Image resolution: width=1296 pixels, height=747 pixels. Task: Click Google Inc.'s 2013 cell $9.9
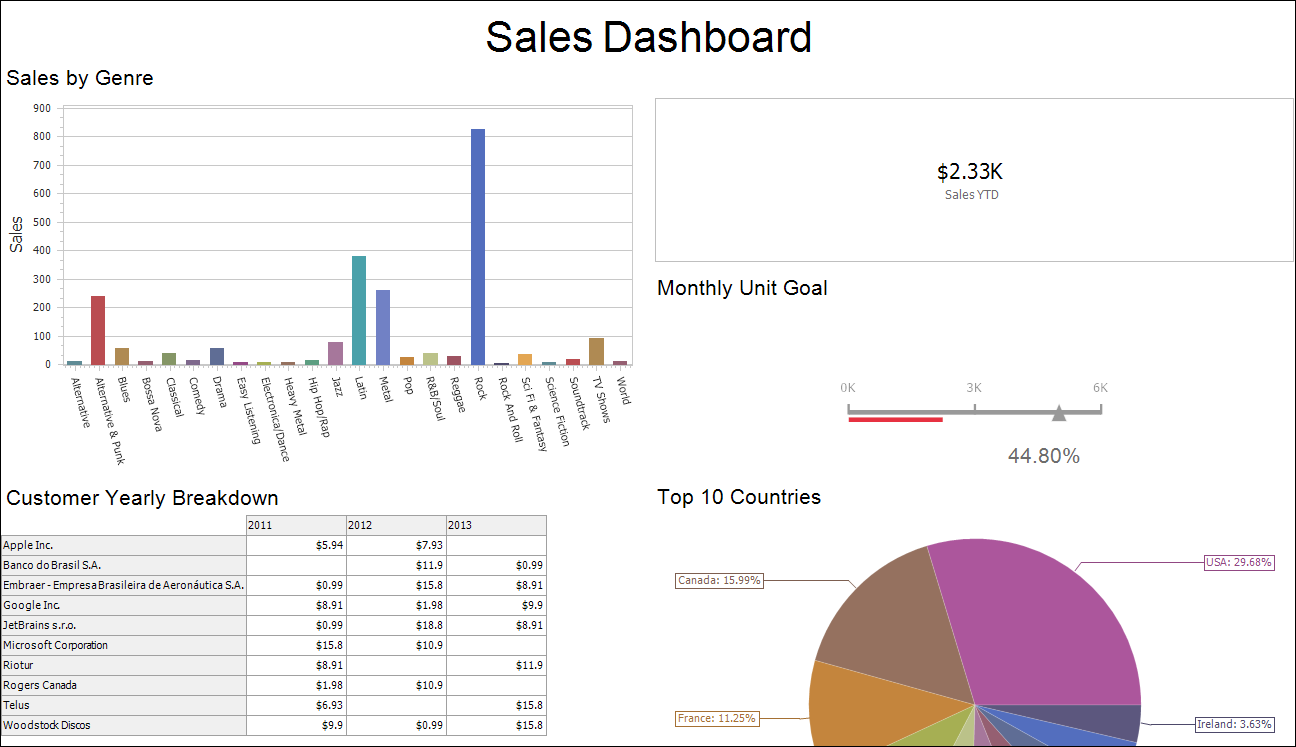(x=496, y=605)
